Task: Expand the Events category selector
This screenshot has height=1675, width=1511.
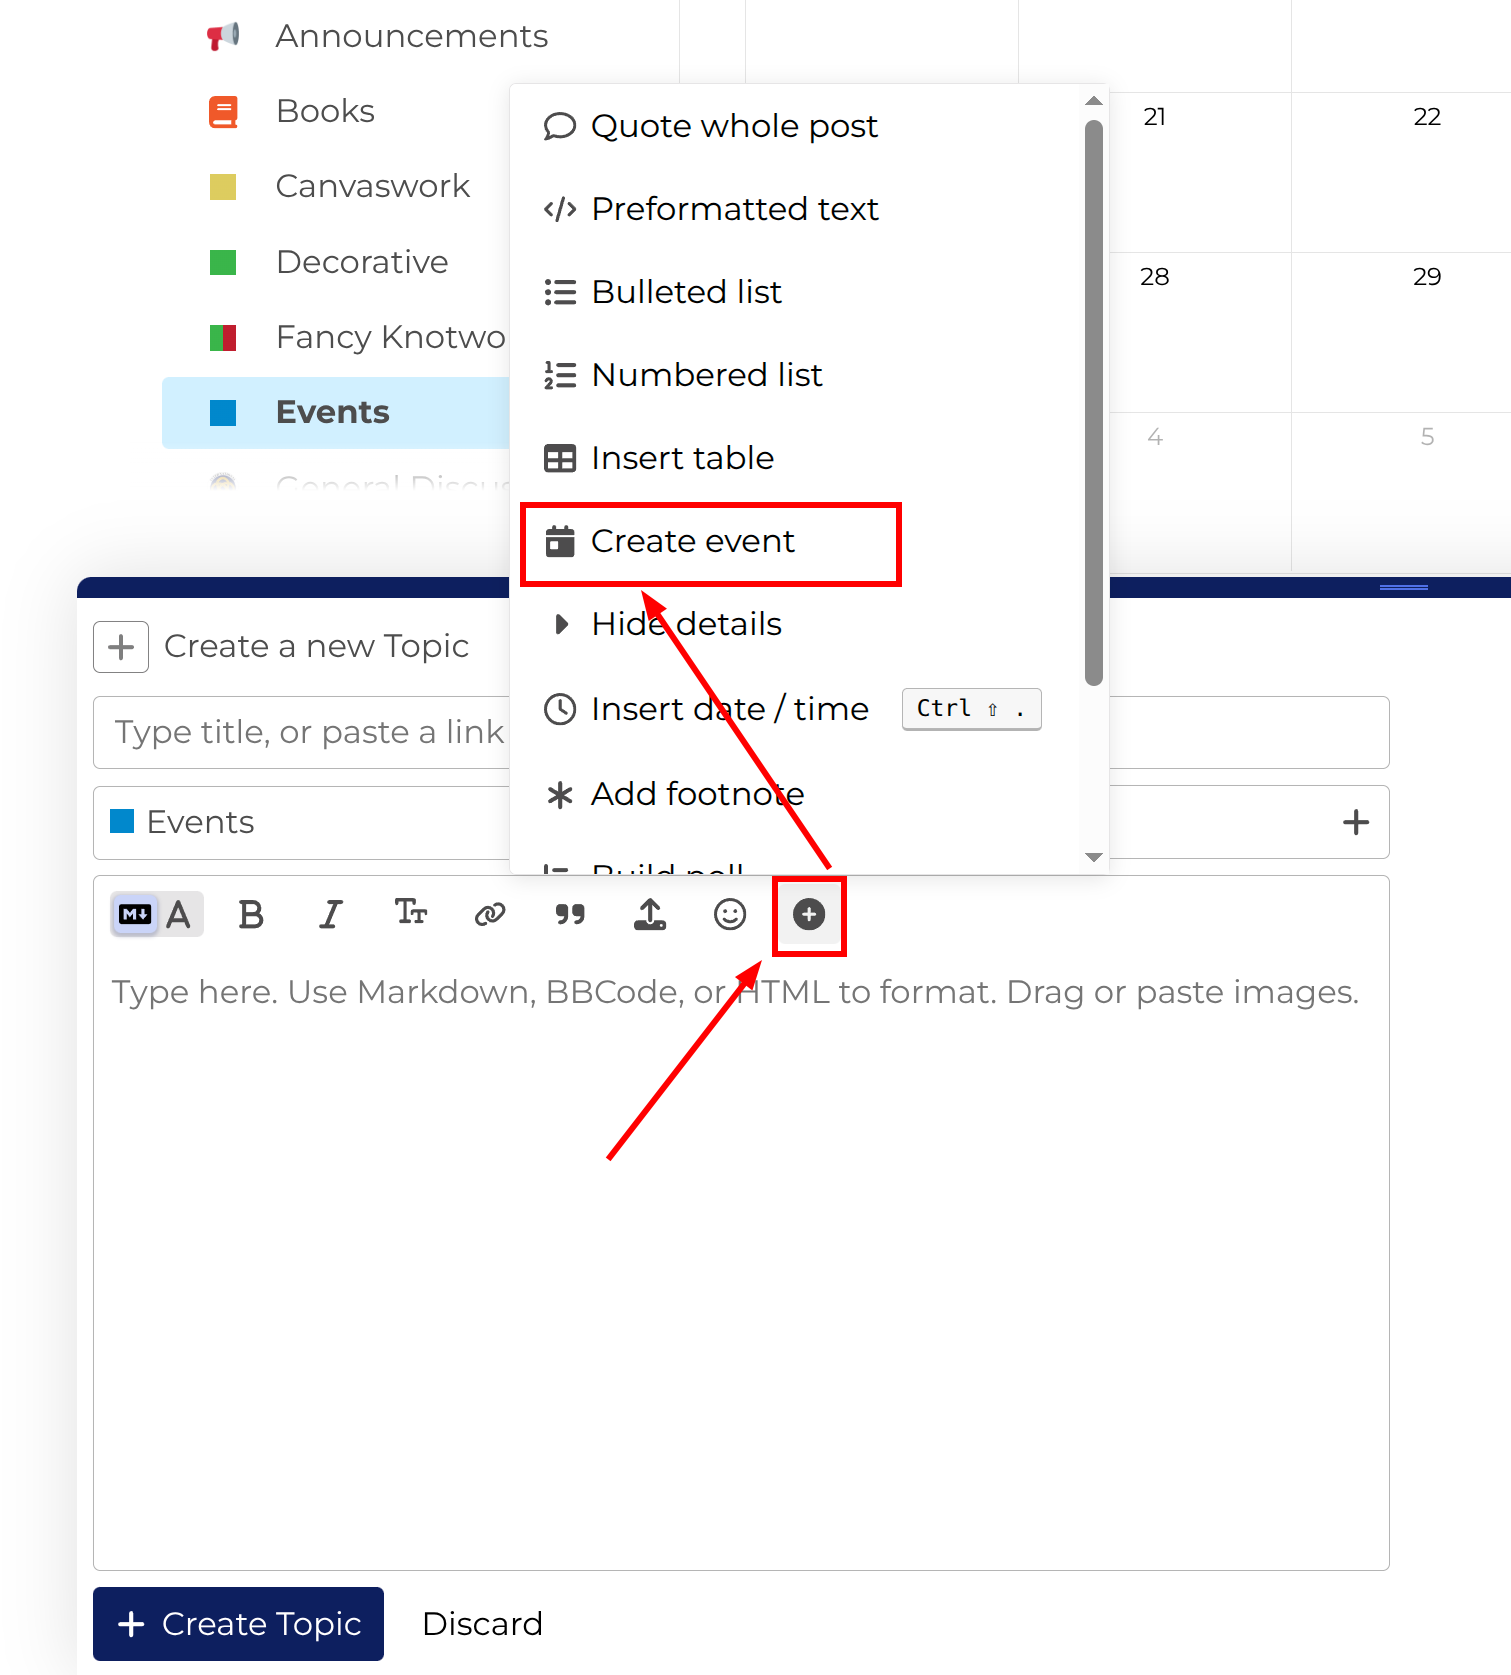Action: [300, 822]
